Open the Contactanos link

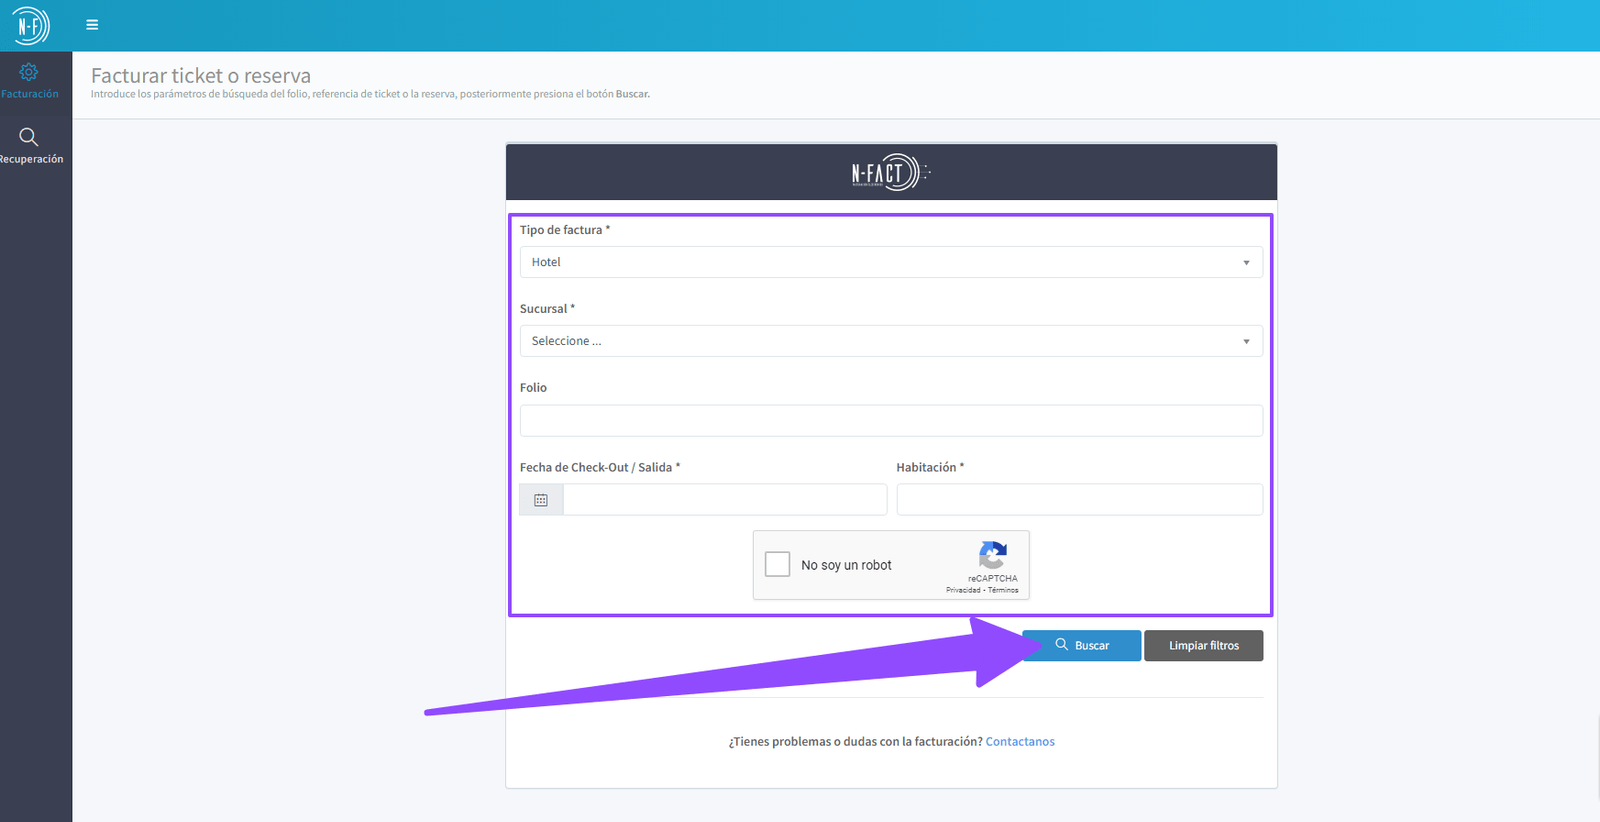(1020, 742)
